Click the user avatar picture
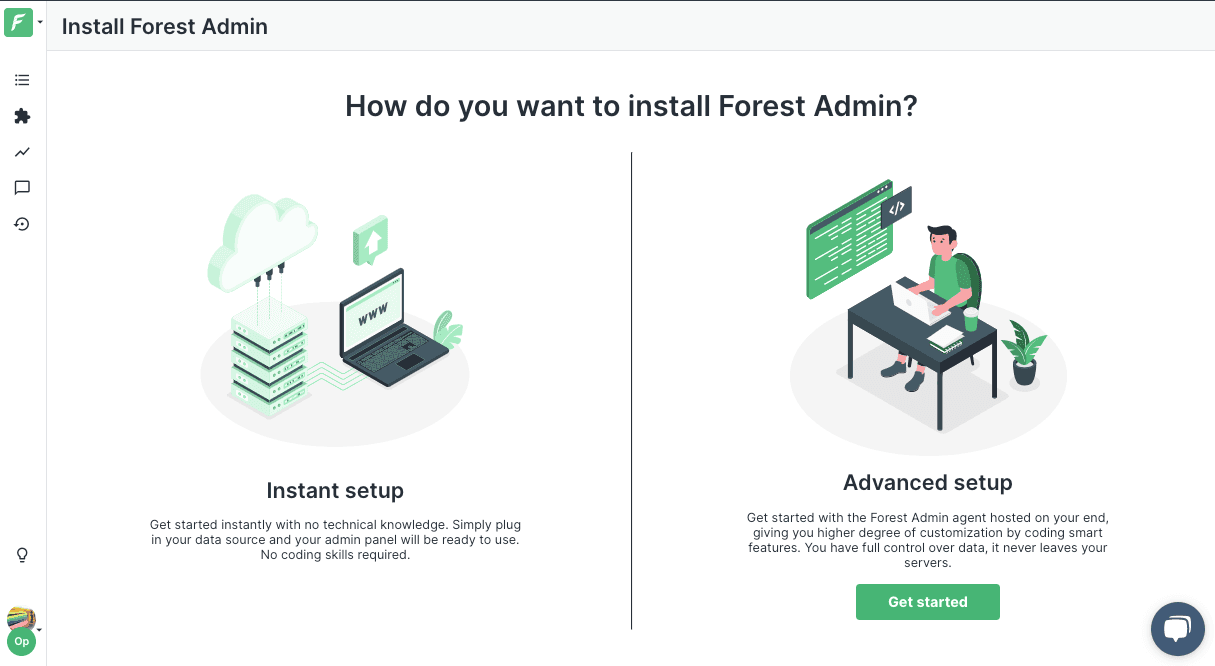The width and height of the screenshot is (1215, 666). coord(21,618)
